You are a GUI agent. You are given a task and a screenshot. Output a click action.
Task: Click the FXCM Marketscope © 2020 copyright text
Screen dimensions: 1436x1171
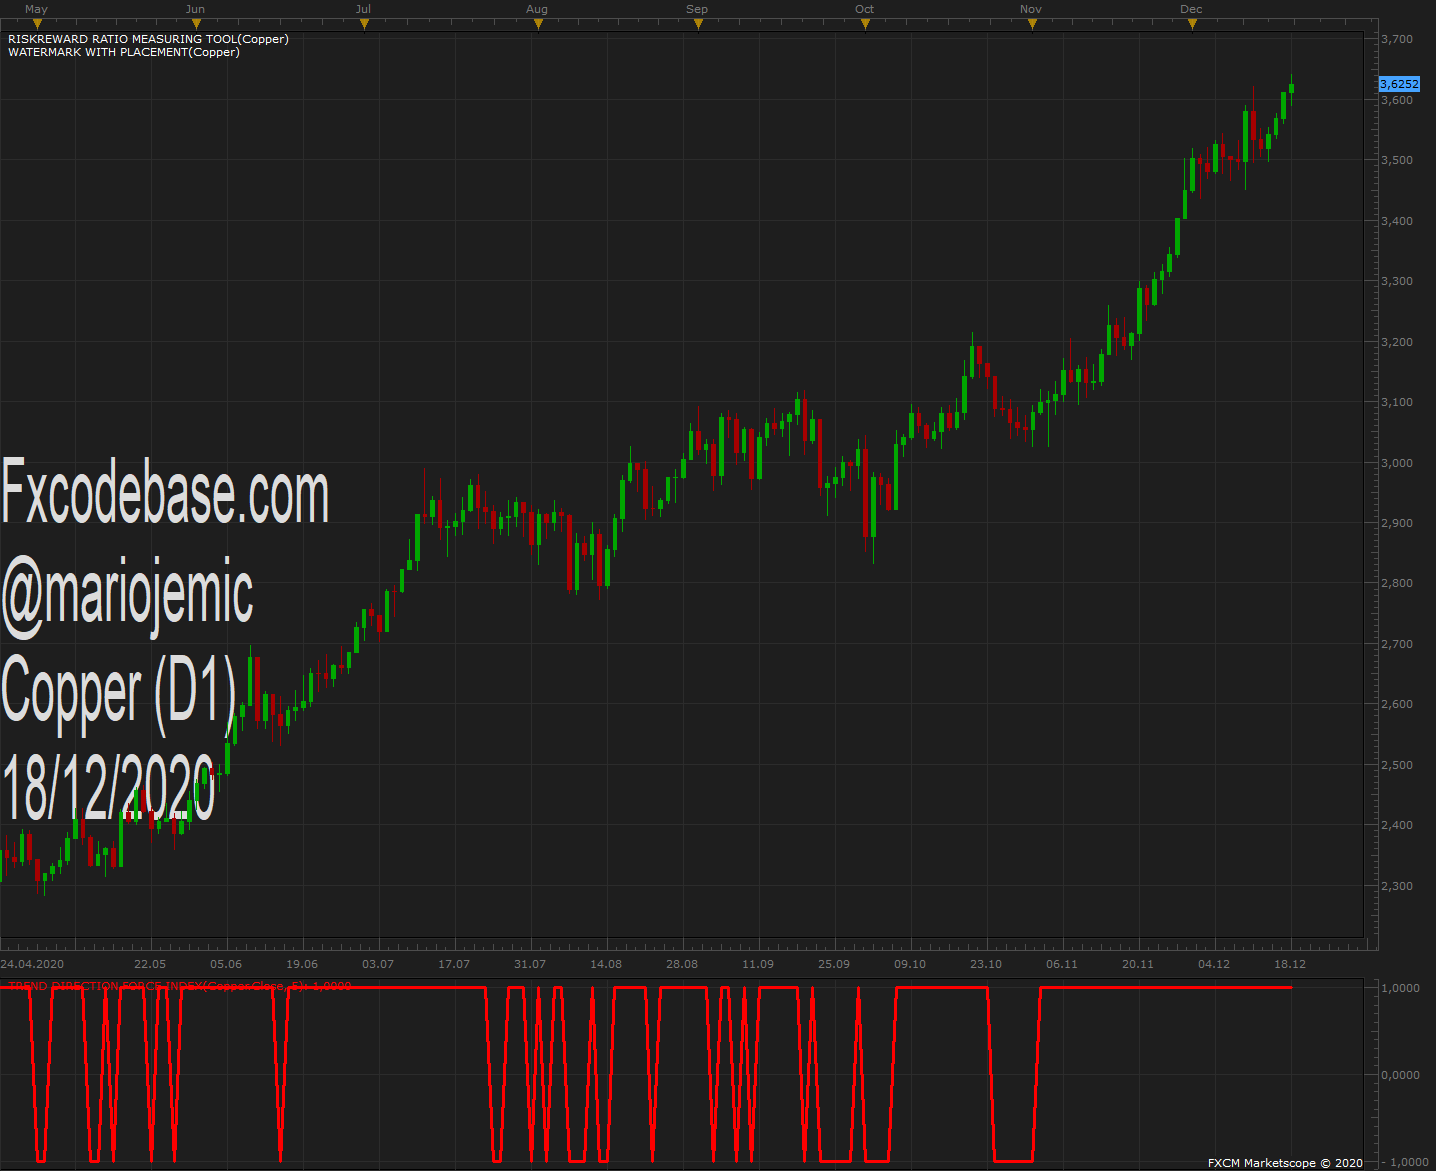tap(1285, 1163)
